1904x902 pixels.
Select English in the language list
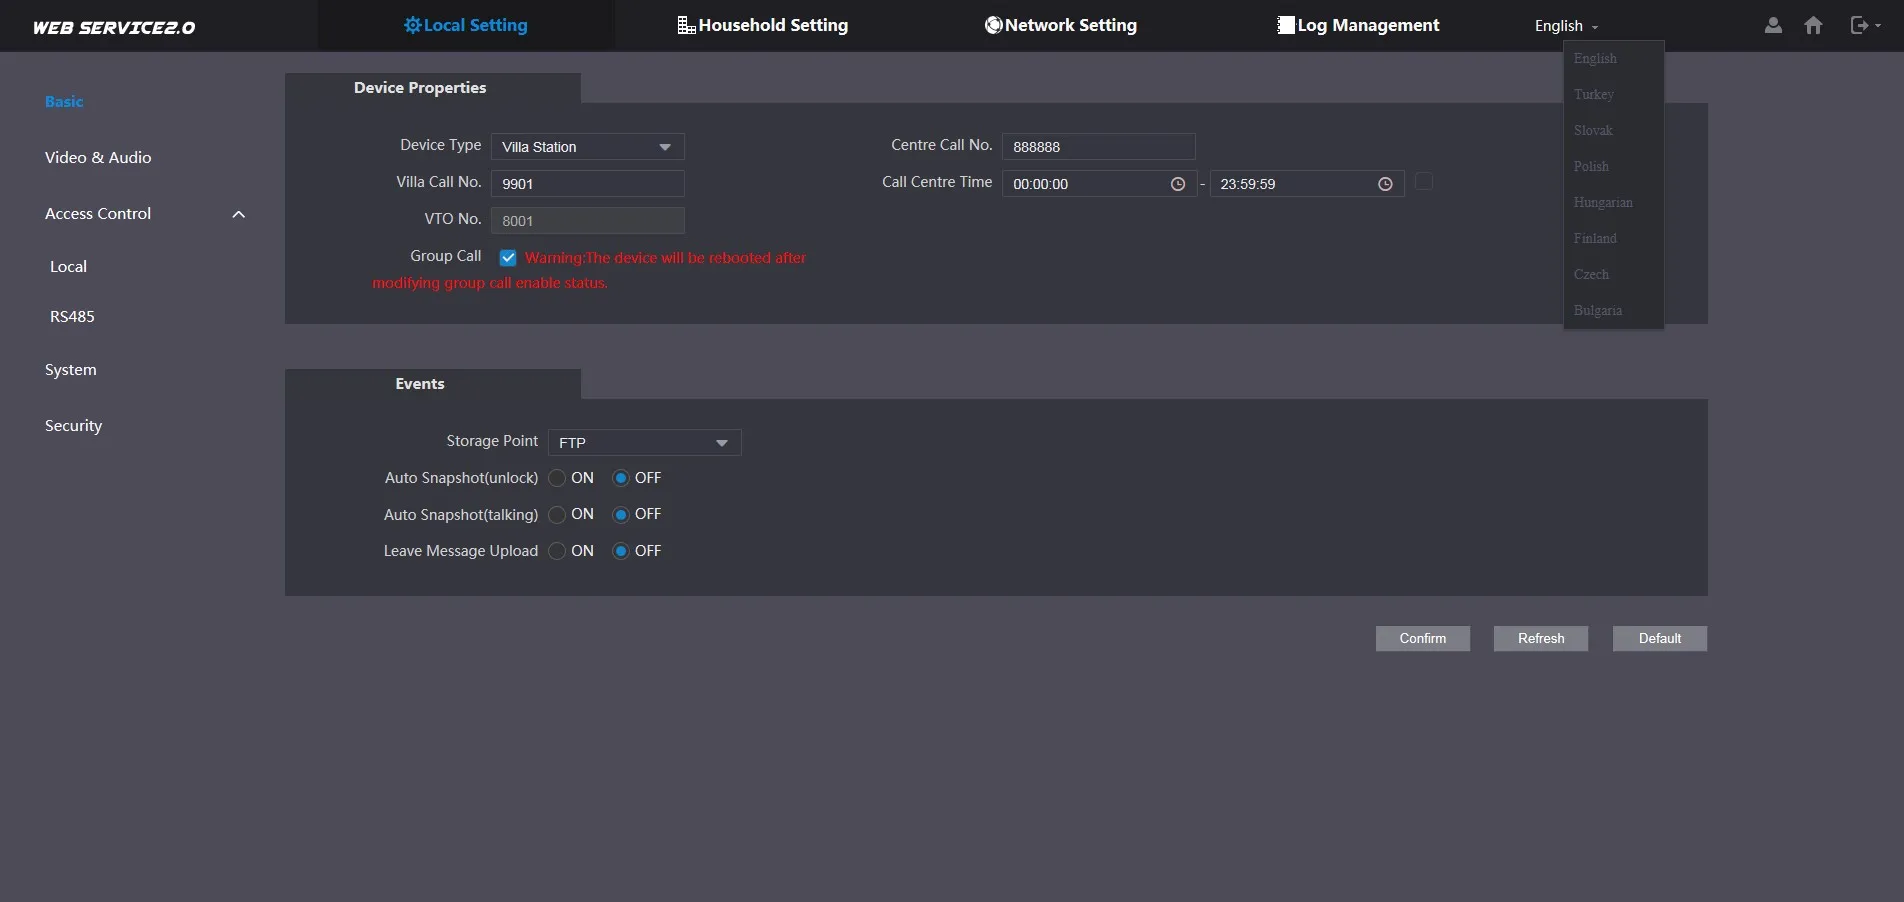(x=1613, y=59)
